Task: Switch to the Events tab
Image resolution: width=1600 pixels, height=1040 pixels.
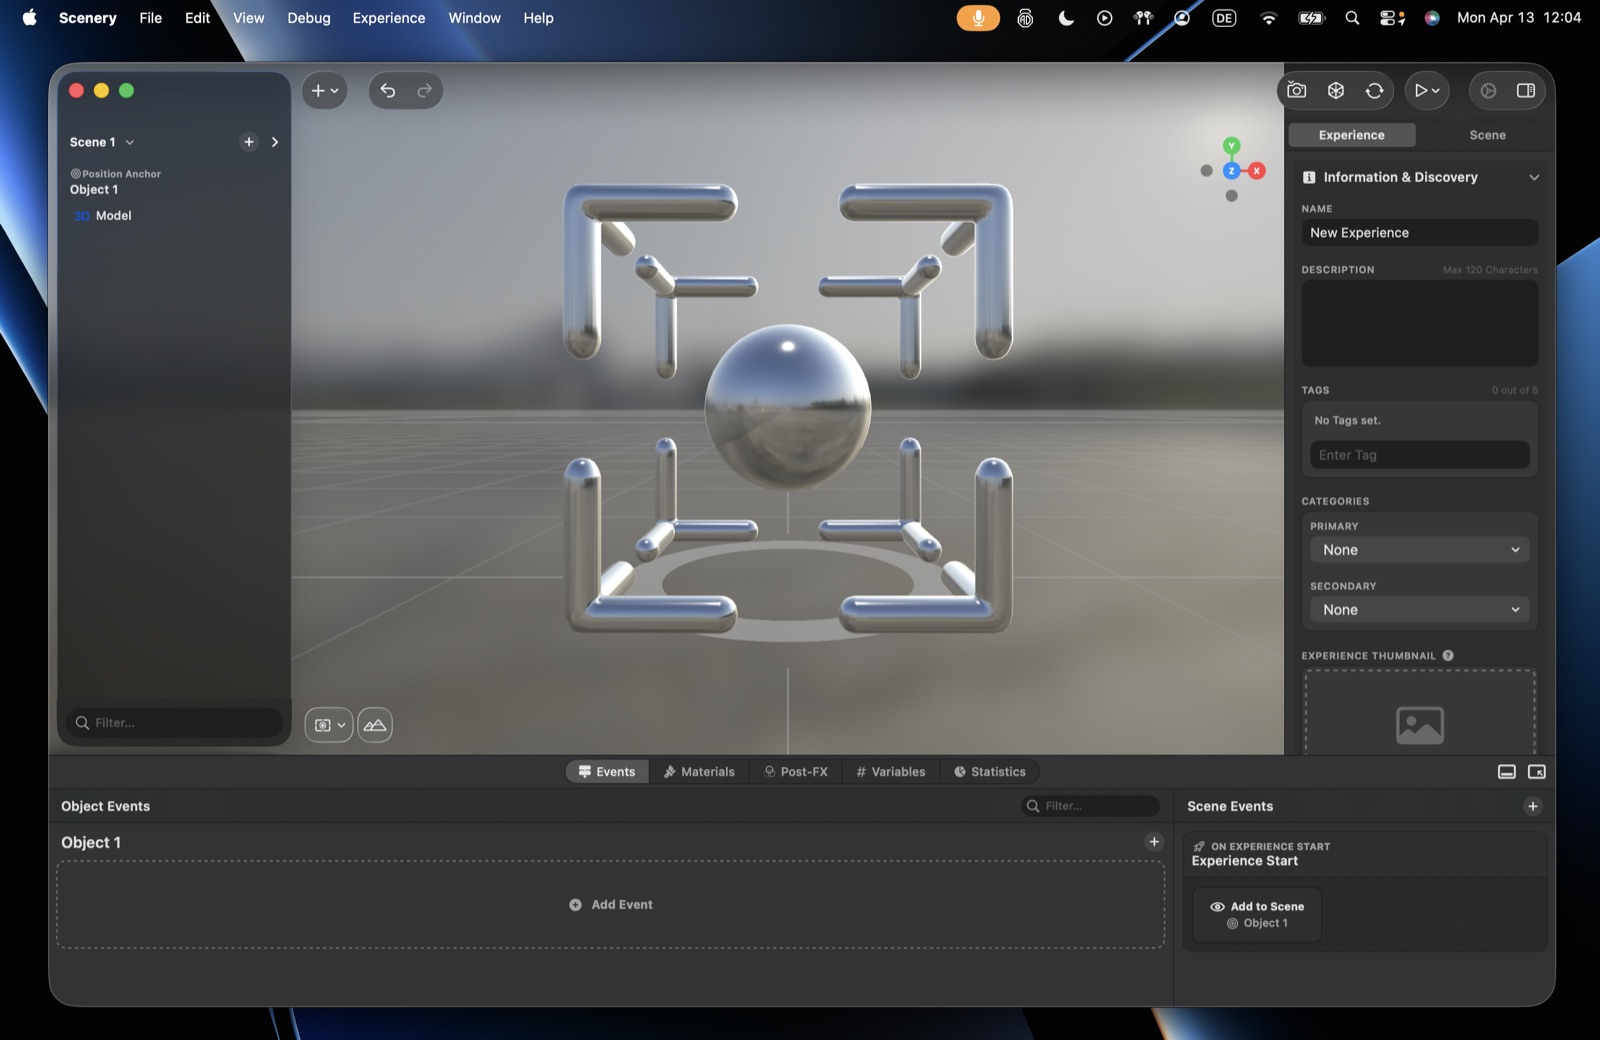Action: [607, 772]
